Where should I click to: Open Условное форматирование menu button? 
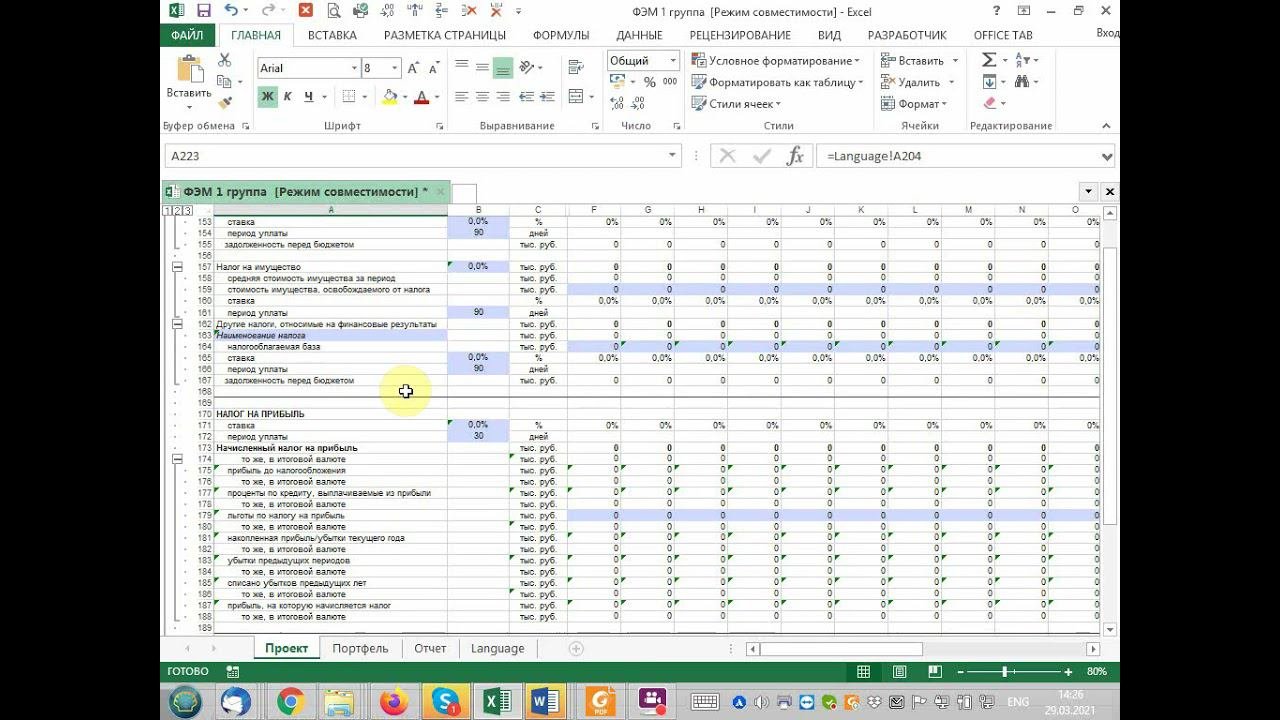[x=776, y=61]
